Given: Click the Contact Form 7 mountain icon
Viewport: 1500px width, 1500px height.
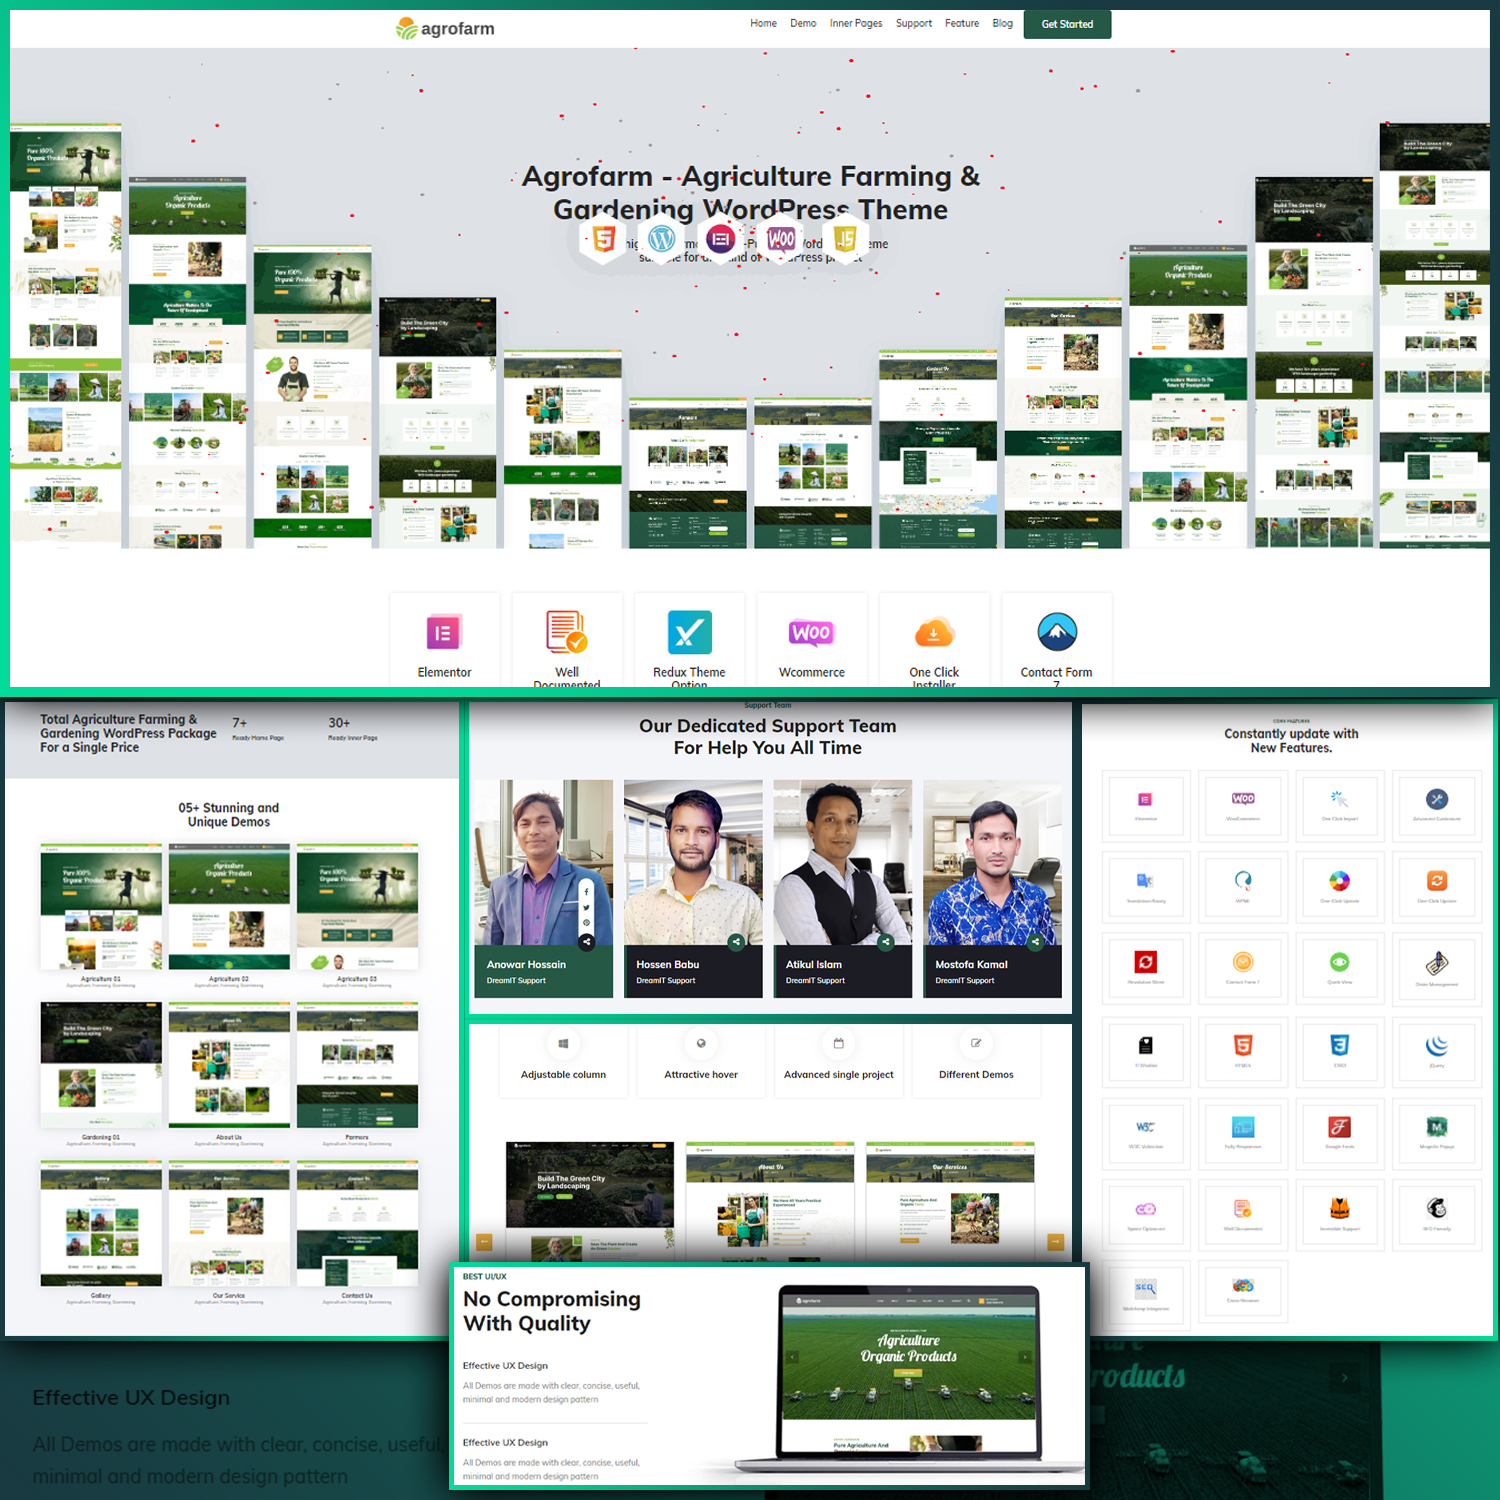Looking at the screenshot, I should (1057, 632).
